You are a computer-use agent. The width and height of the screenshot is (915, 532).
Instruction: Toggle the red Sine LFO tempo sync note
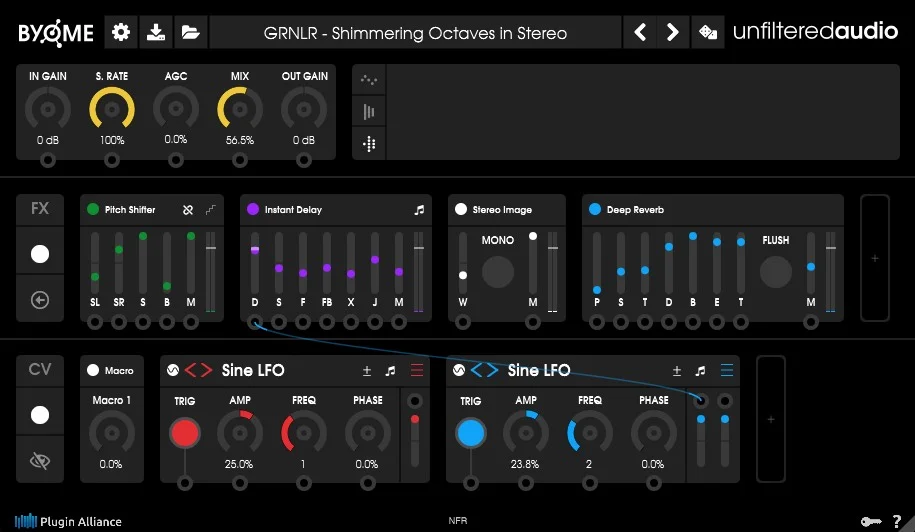click(390, 370)
